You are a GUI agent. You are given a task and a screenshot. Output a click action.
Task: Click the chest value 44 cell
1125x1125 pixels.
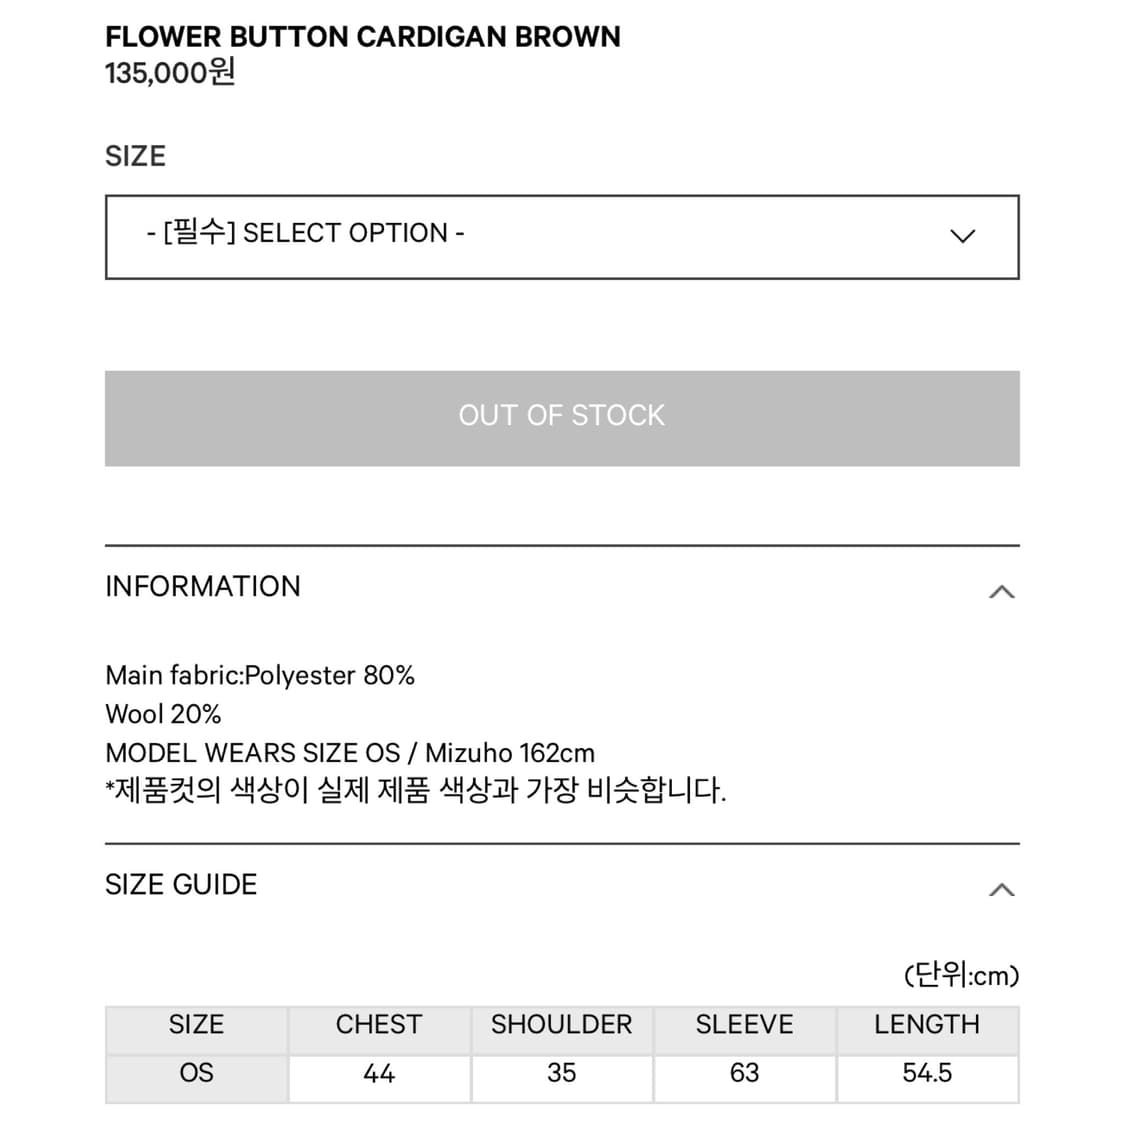(x=379, y=1073)
